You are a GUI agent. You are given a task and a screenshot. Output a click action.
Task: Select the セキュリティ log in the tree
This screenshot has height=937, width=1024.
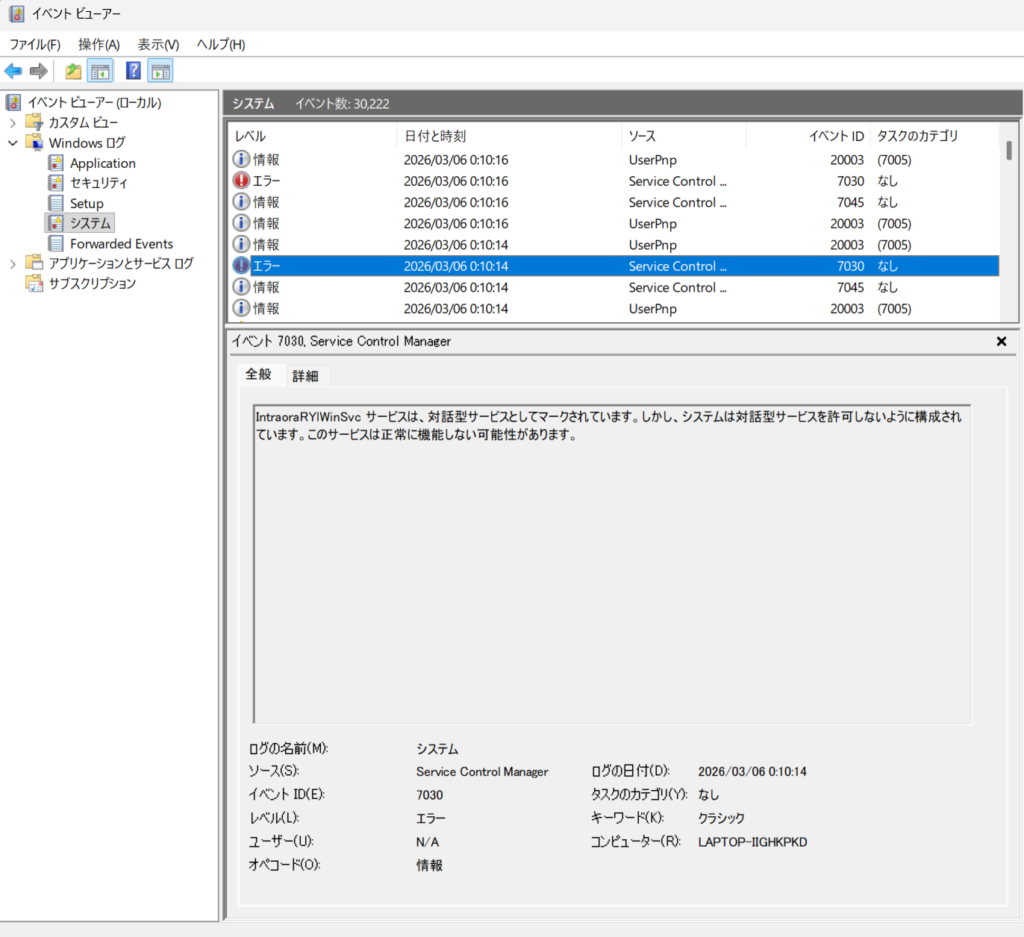point(98,183)
